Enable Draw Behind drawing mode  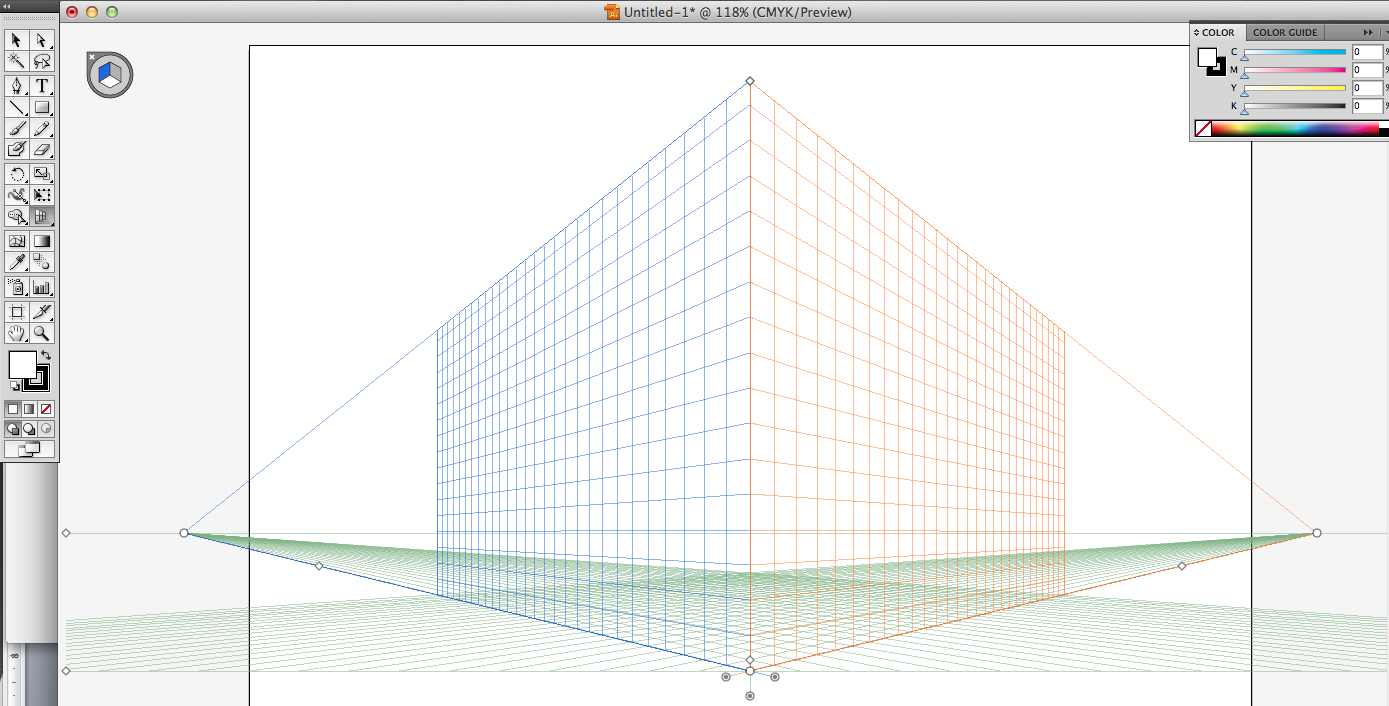tap(29, 429)
